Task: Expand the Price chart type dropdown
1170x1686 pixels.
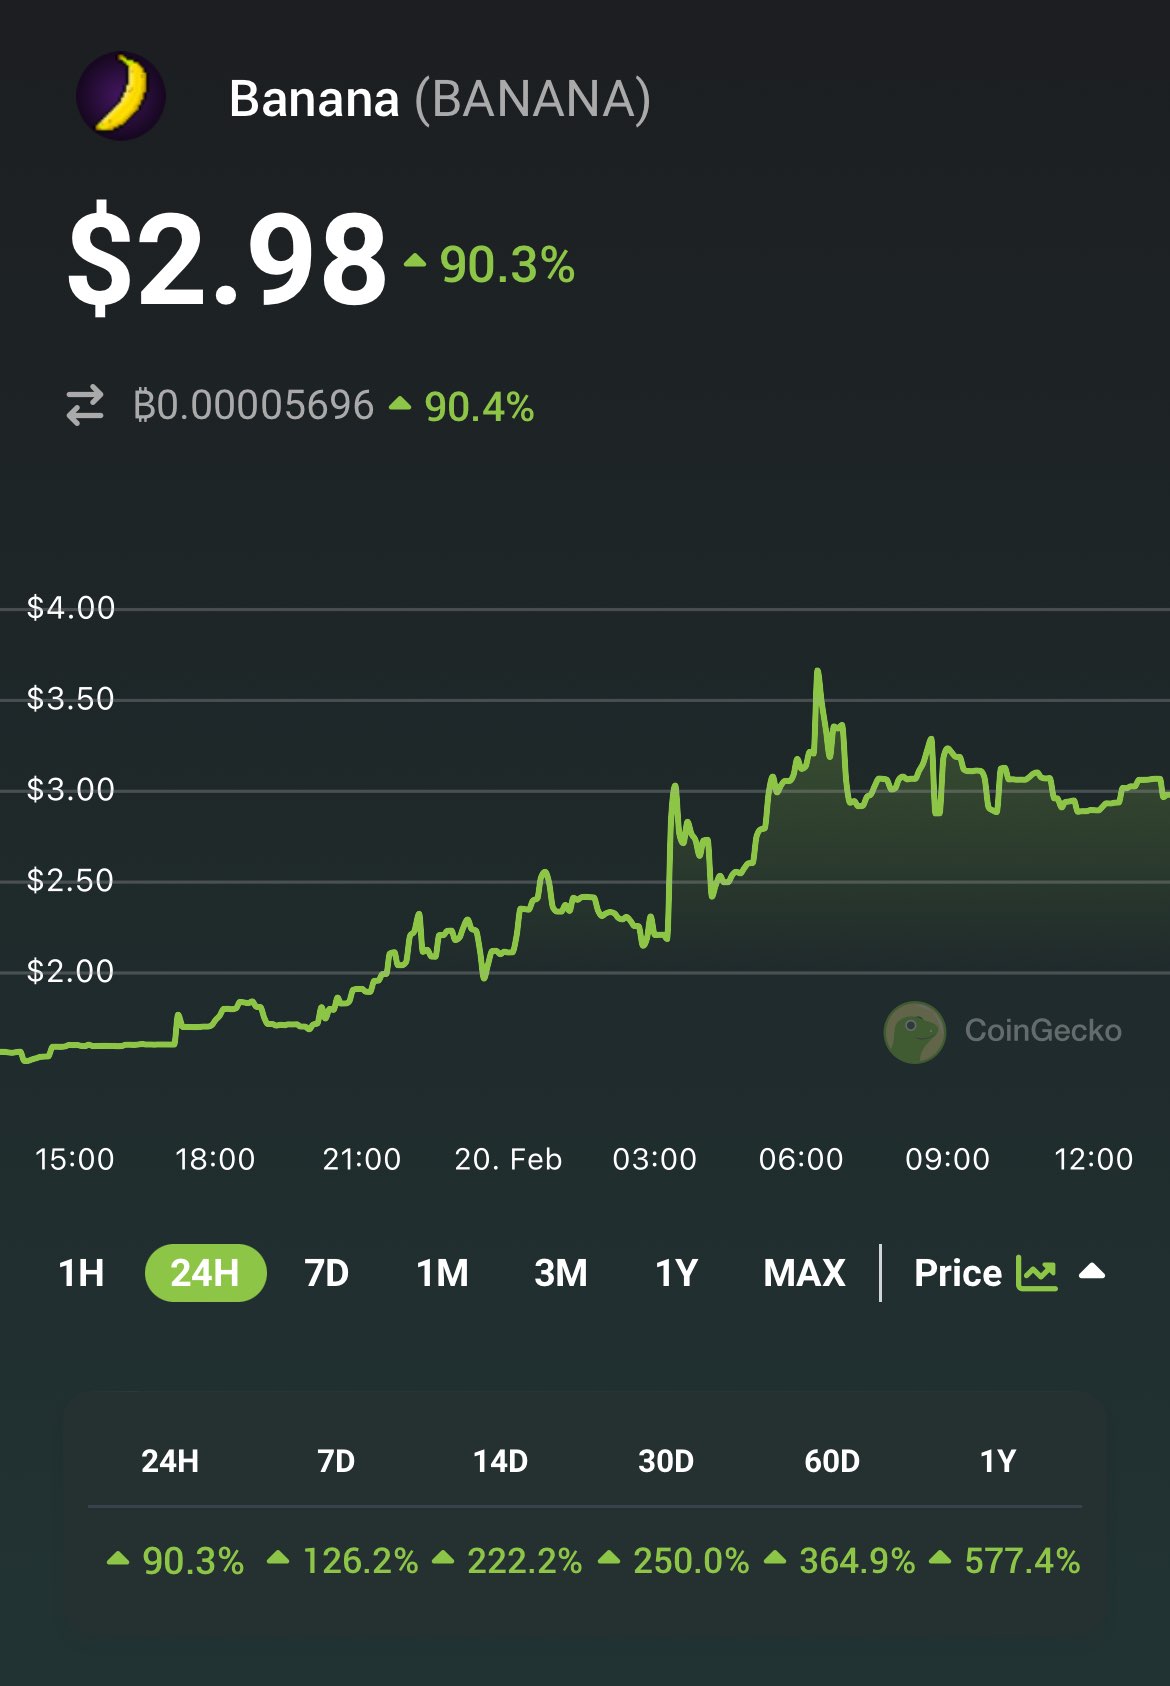Action: 958,1273
